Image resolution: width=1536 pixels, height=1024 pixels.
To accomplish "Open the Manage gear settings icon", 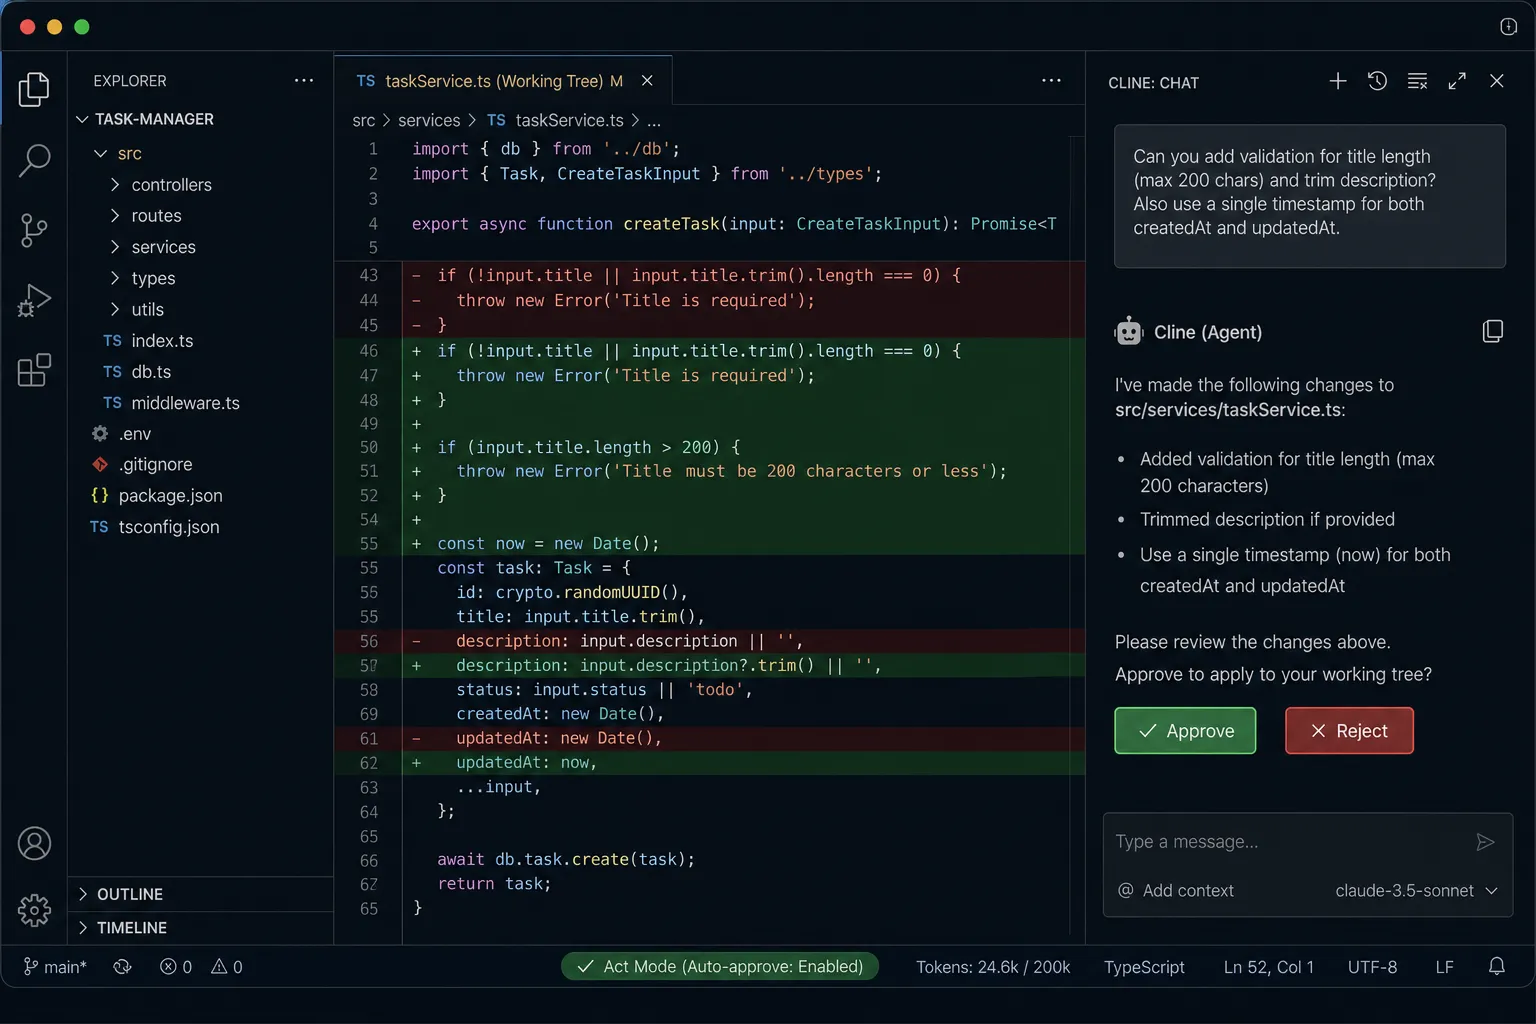I will tap(34, 910).
